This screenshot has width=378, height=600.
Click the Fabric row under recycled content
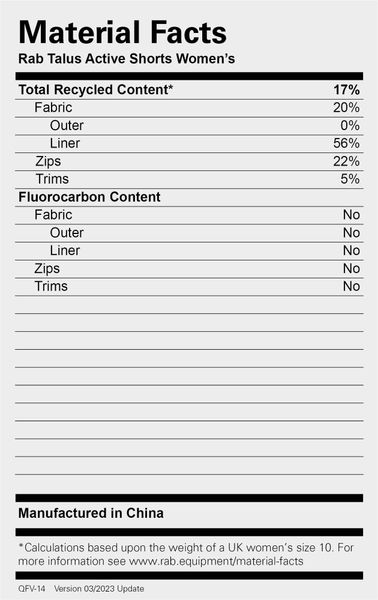(x=189, y=108)
